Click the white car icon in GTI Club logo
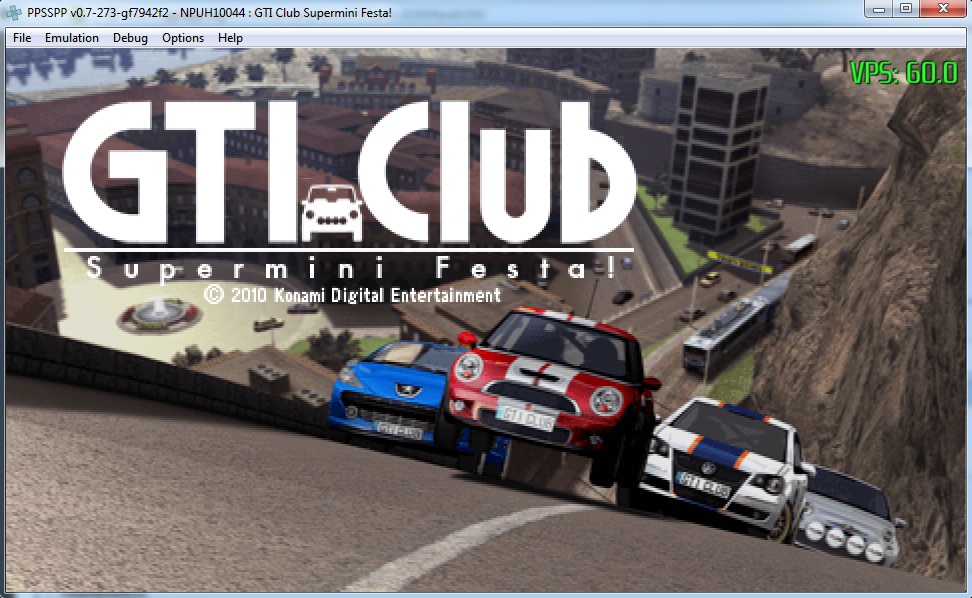The image size is (972, 598). click(x=331, y=212)
